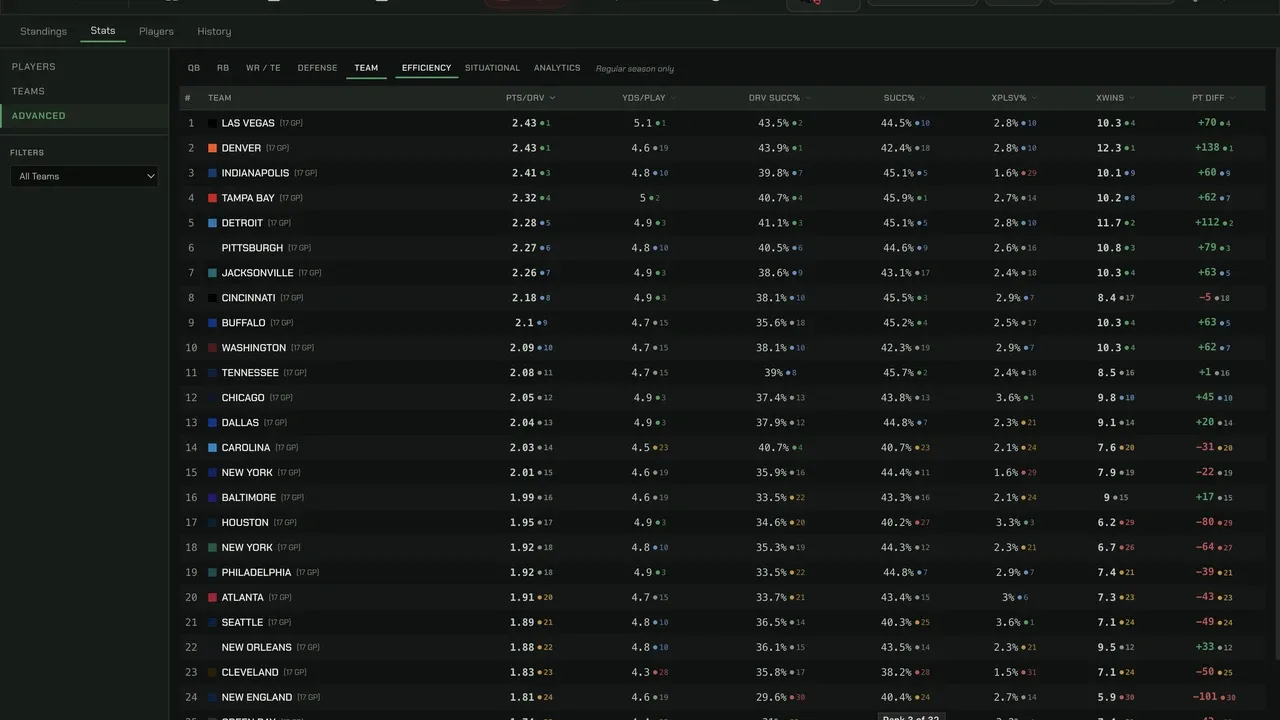Switch to the QB stats tab

coord(194,68)
